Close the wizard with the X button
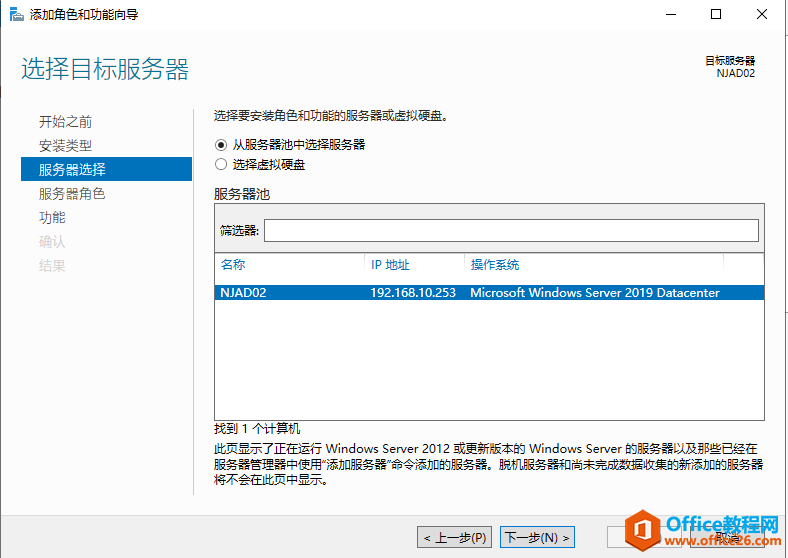The height and width of the screenshot is (558, 788). pyautogui.click(x=762, y=14)
